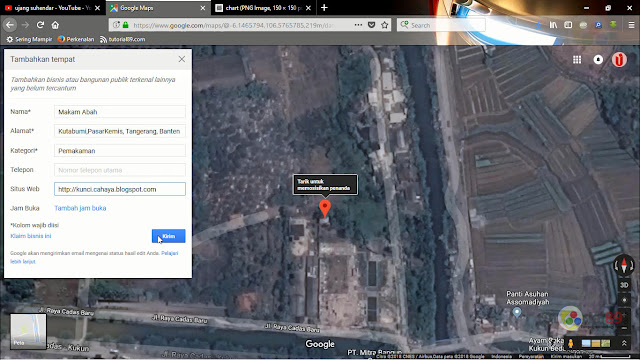Switch to Peta map layer thumbnail
This screenshot has width=640, height=360.
click(28, 331)
